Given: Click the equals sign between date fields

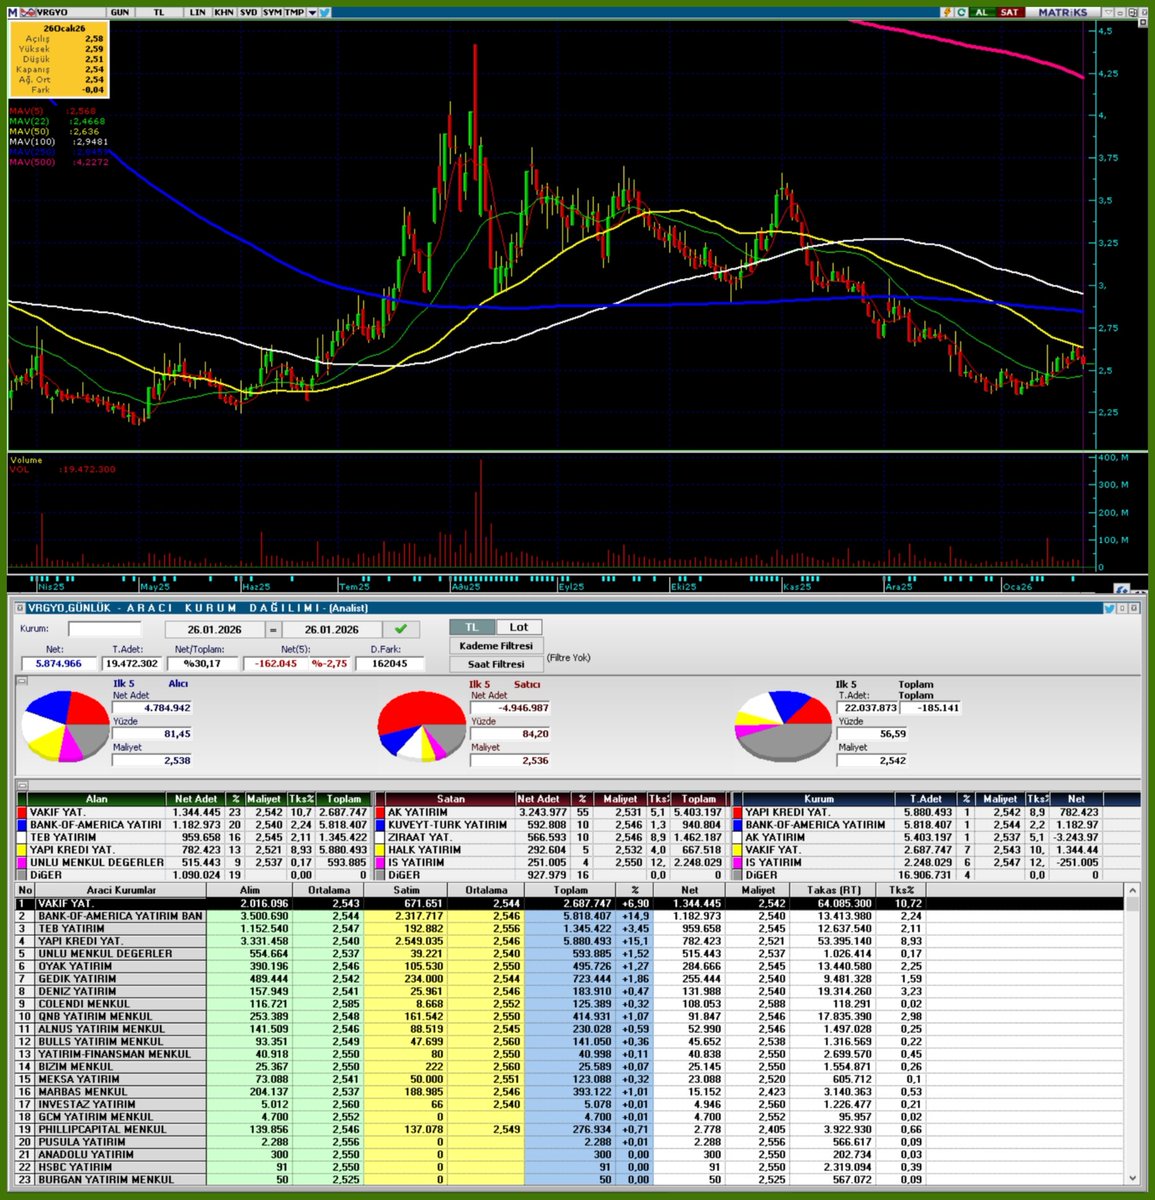Looking at the screenshot, I should pos(273,630).
